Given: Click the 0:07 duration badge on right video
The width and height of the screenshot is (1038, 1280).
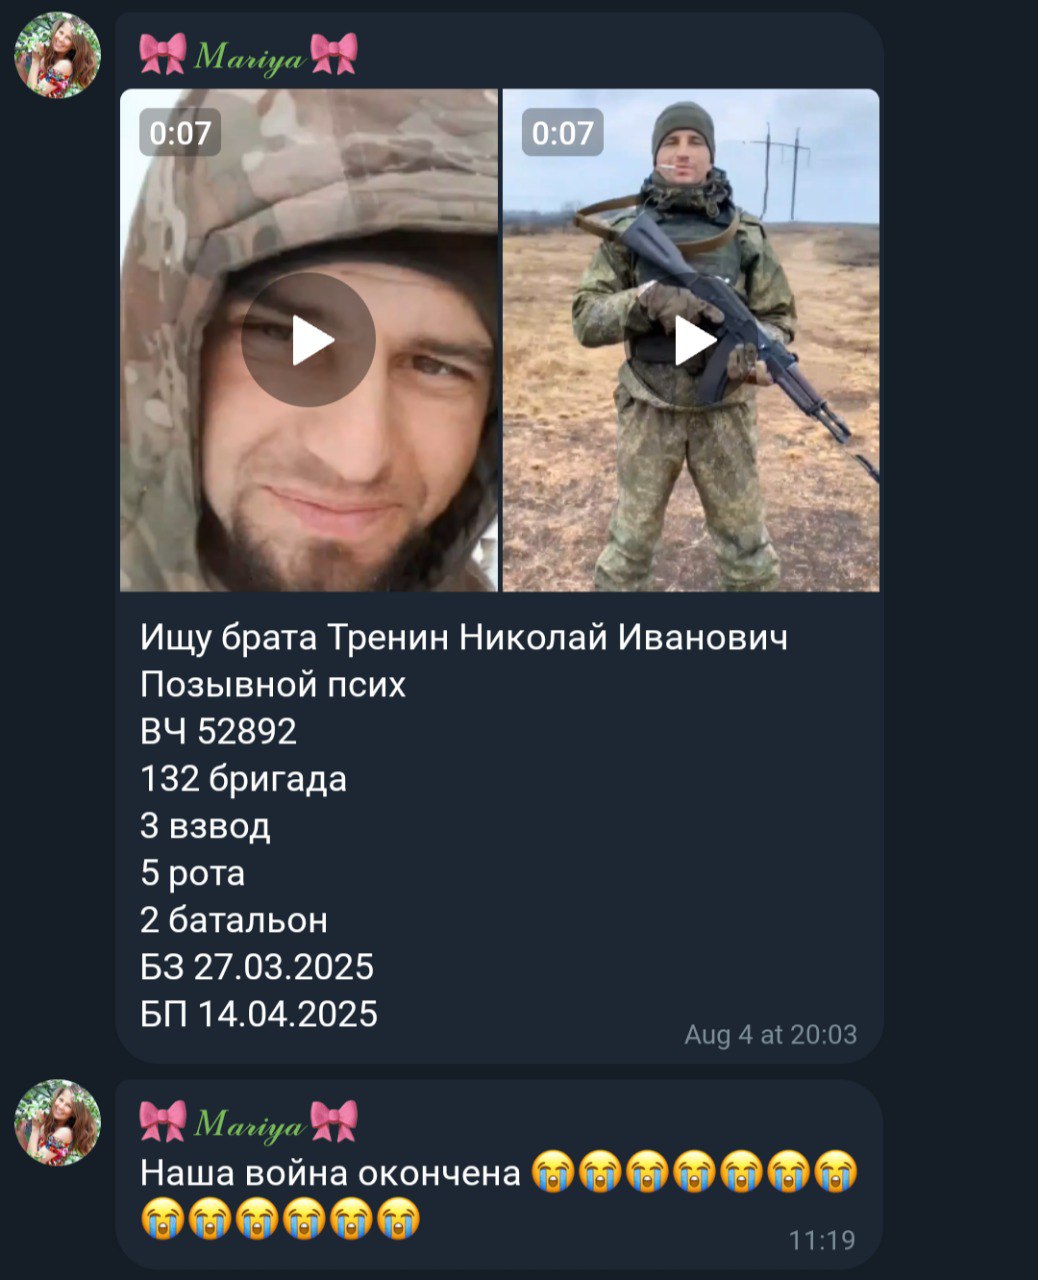Looking at the screenshot, I should [563, 132].
